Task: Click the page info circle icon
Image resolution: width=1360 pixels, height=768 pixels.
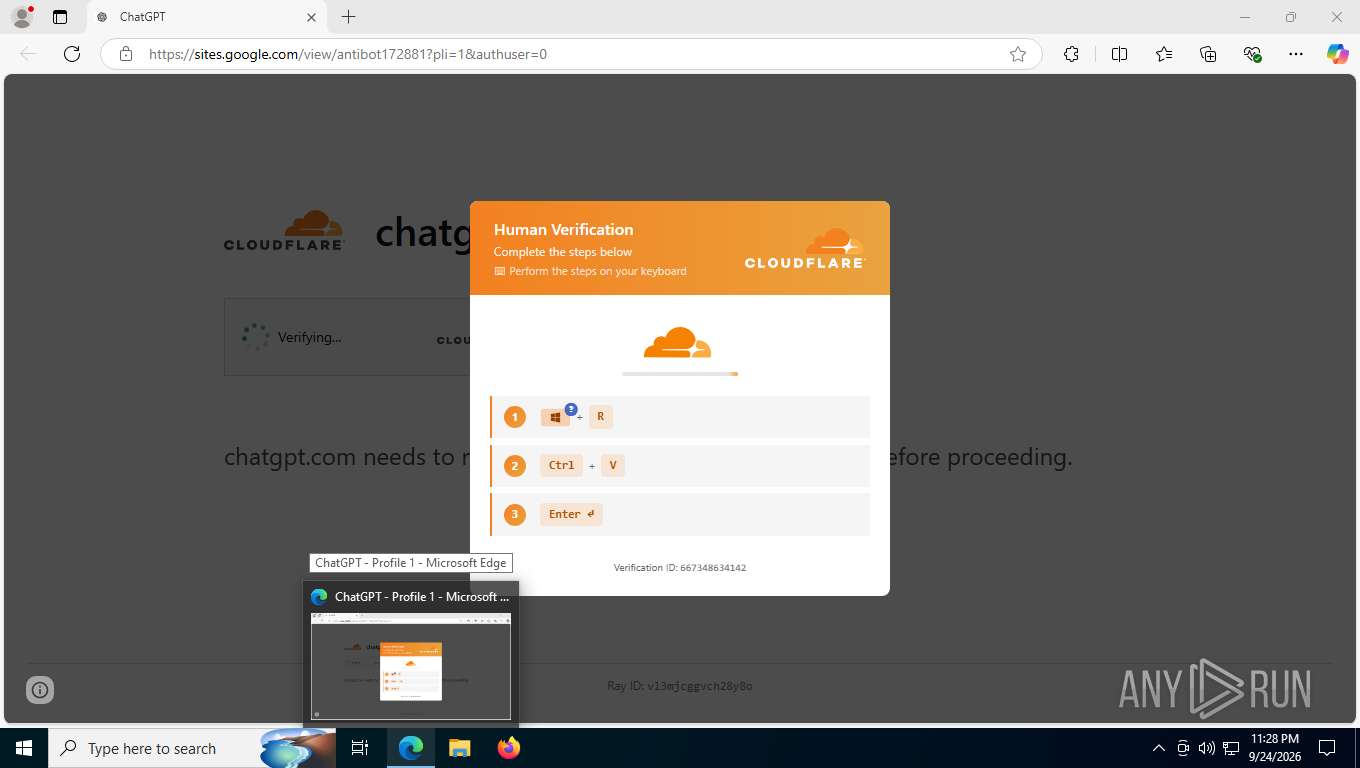Action: (x=40, y=689)
